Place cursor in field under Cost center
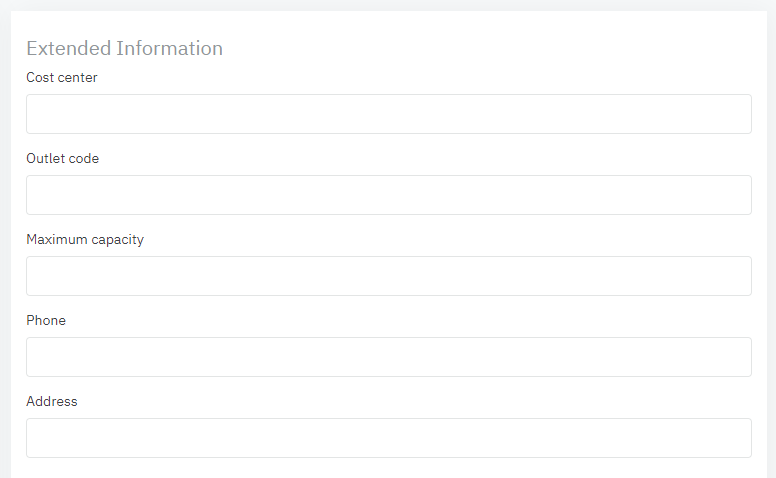 pos(388,114)
